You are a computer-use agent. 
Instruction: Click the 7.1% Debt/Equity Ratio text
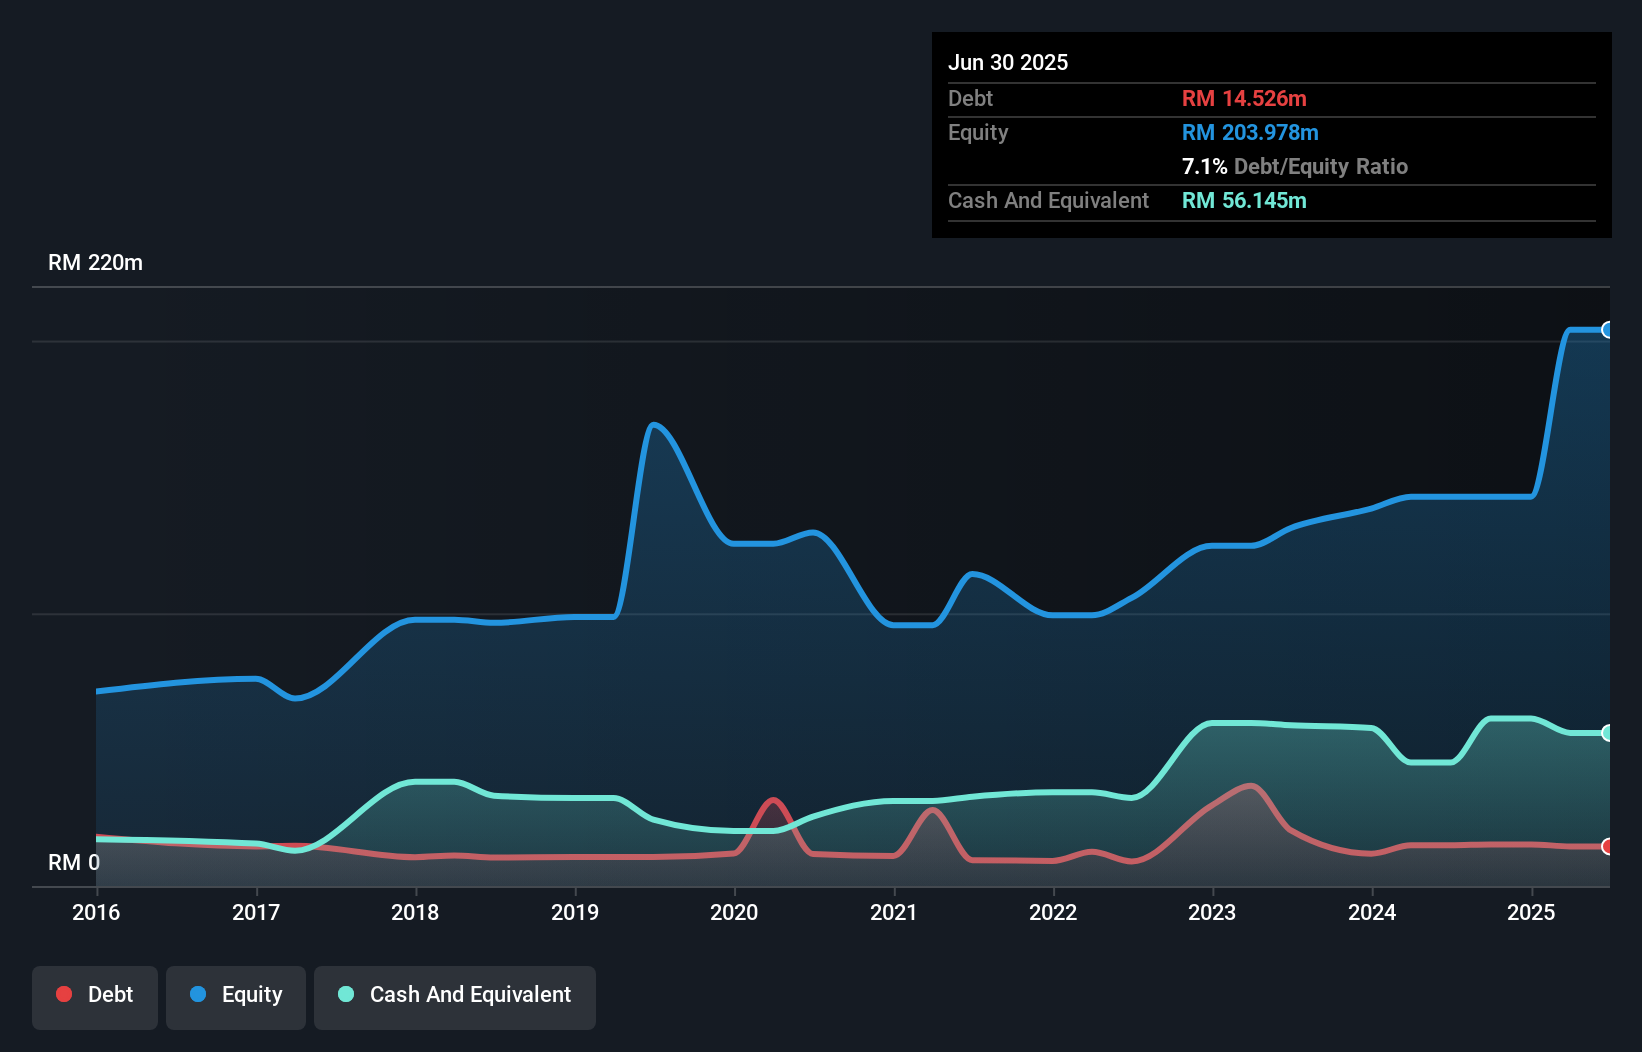pyautogui.click(x=1295, y=166)
